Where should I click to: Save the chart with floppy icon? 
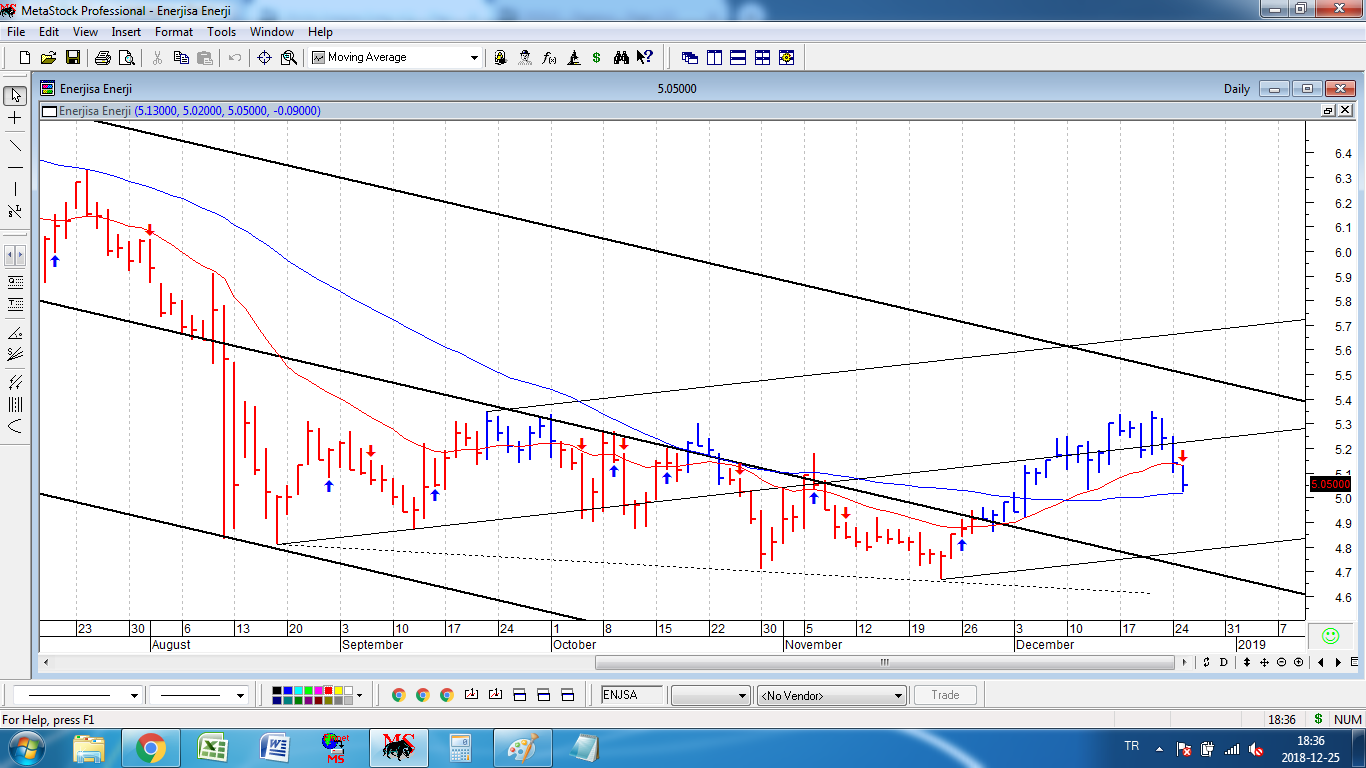tap(72, 58)
